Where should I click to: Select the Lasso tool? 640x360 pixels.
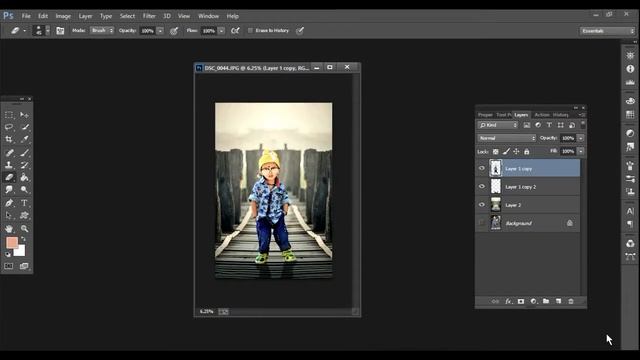tap(9, 127)
